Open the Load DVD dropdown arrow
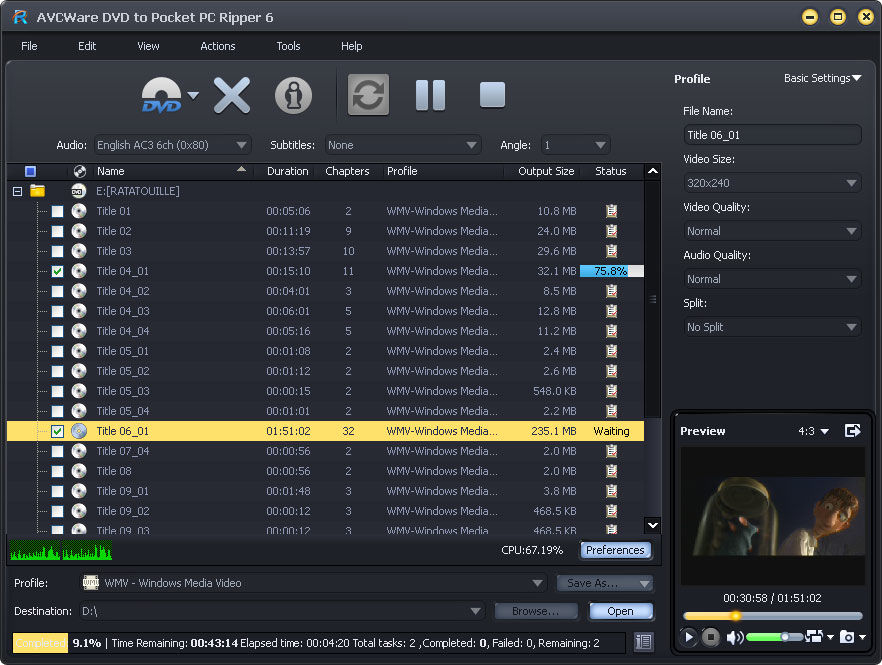 tap(193, 95)
